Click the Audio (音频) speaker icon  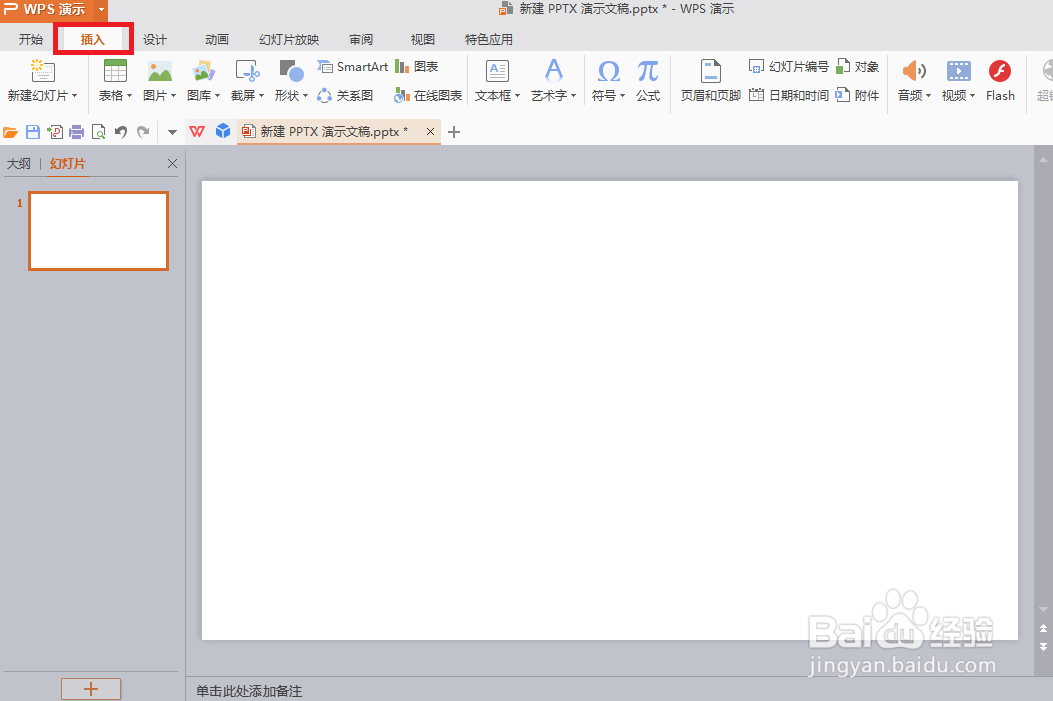pyautogui.click(x=914, y=71)
